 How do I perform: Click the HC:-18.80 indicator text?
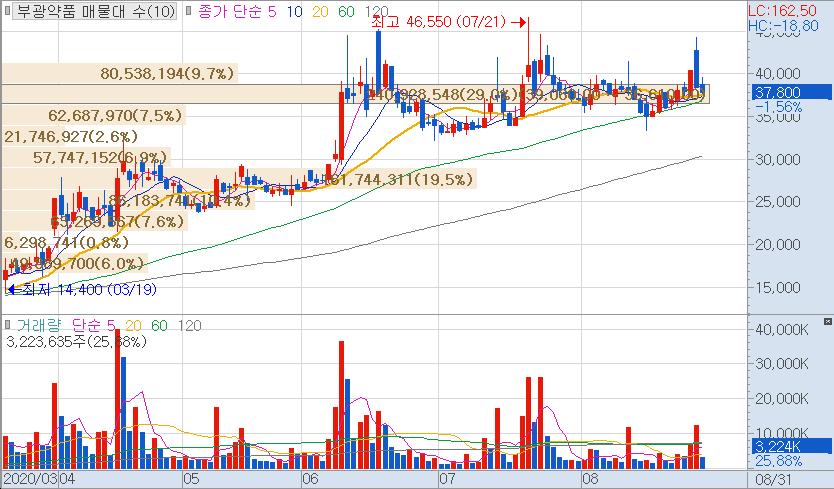[783, 26]
